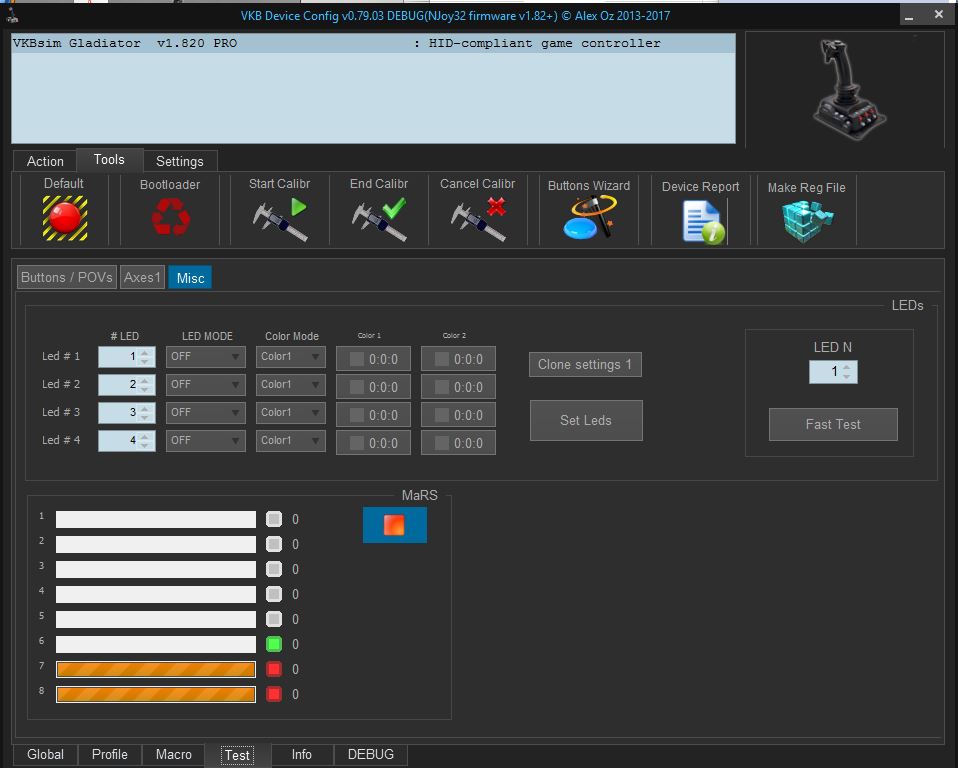Viewport: 958px width, 768px height.
Task: Open Bootloader recycle icon
Action: coord(170,217)
